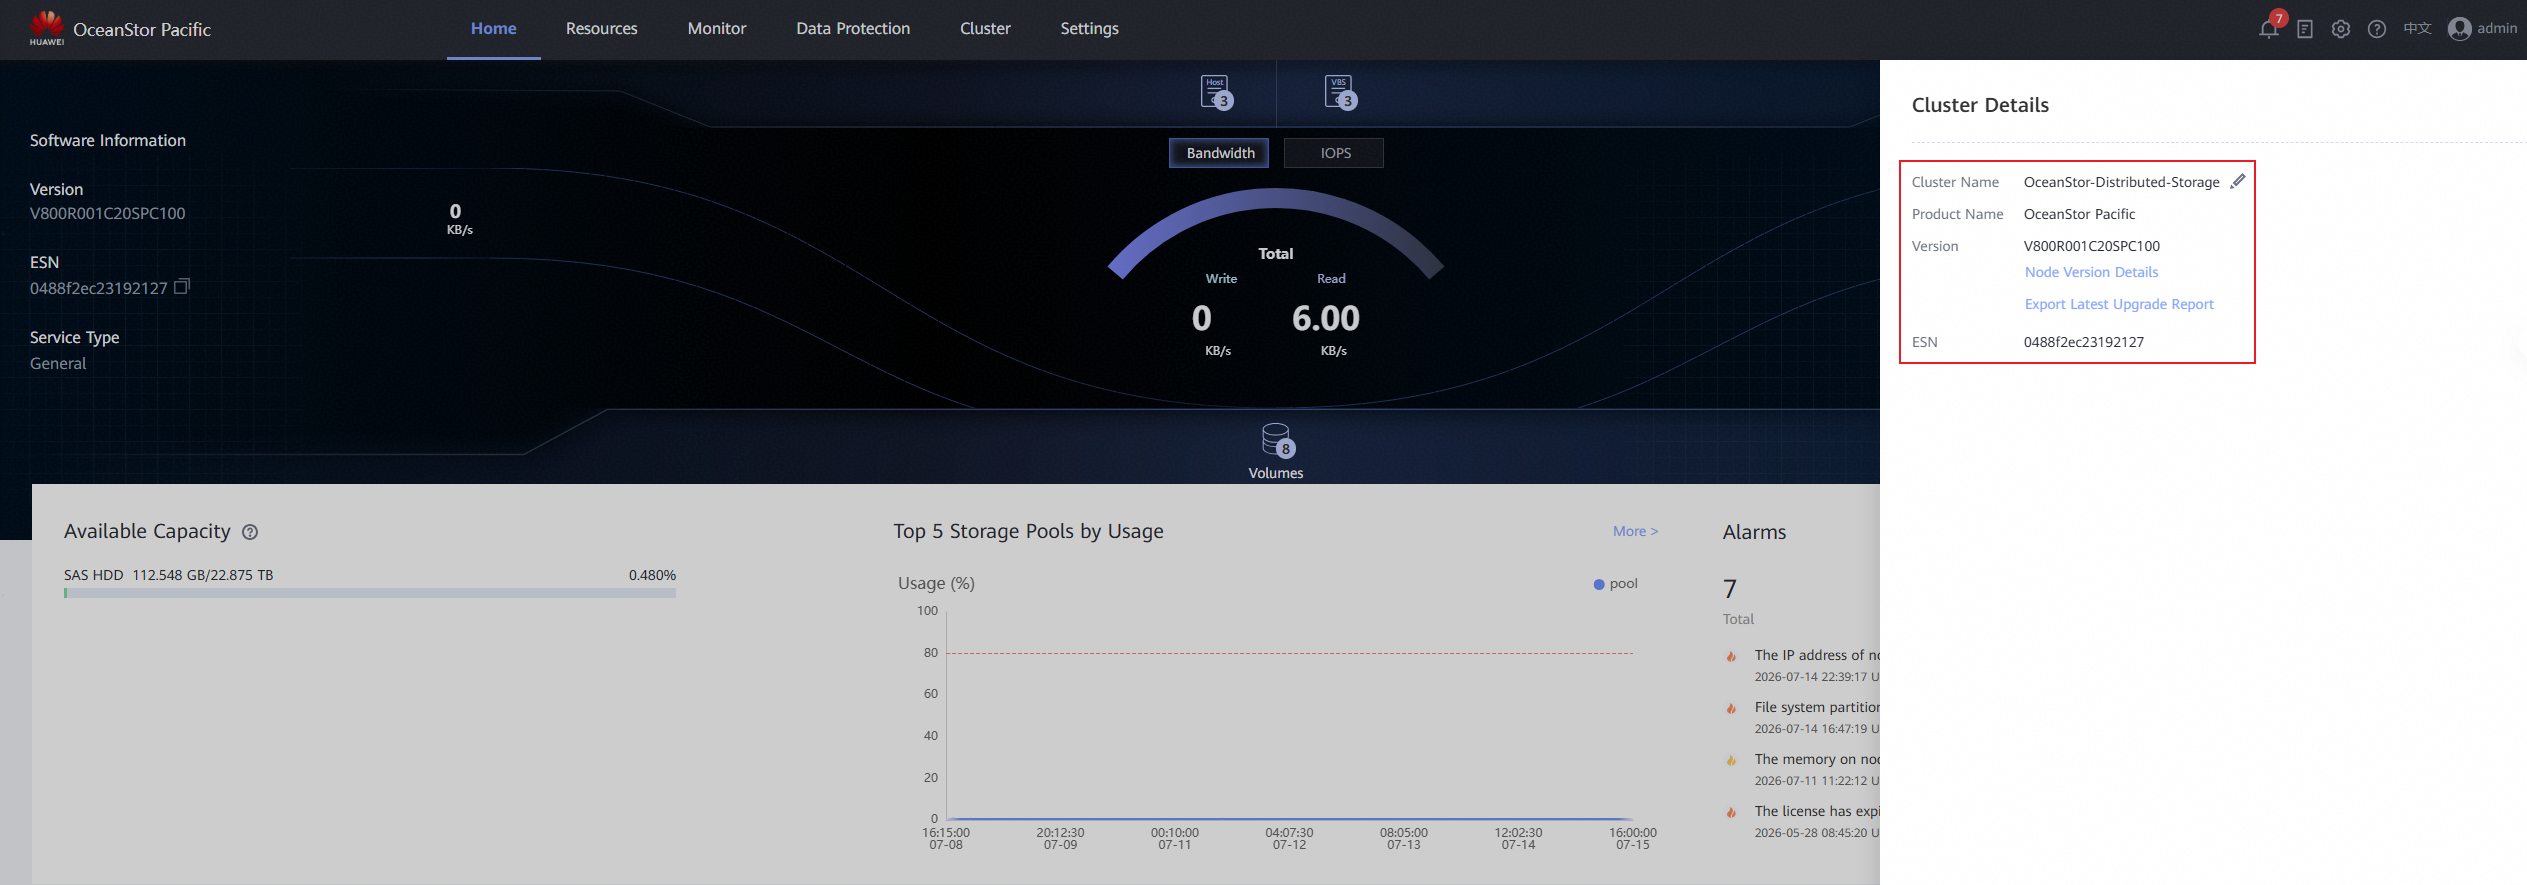The width and height of the screenshot is (2527, 885).
Task: Open the Cluster menu
Action: (985, 28)
